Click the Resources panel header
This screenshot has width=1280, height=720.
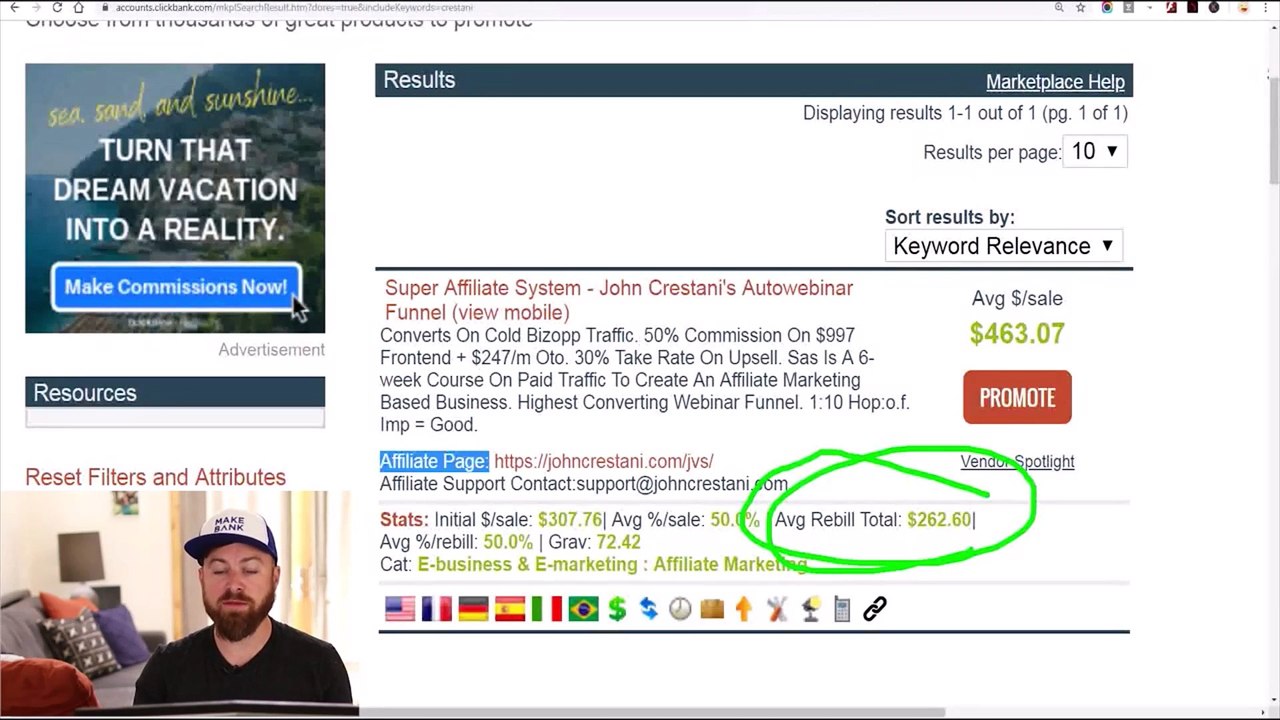coord(175,393)
